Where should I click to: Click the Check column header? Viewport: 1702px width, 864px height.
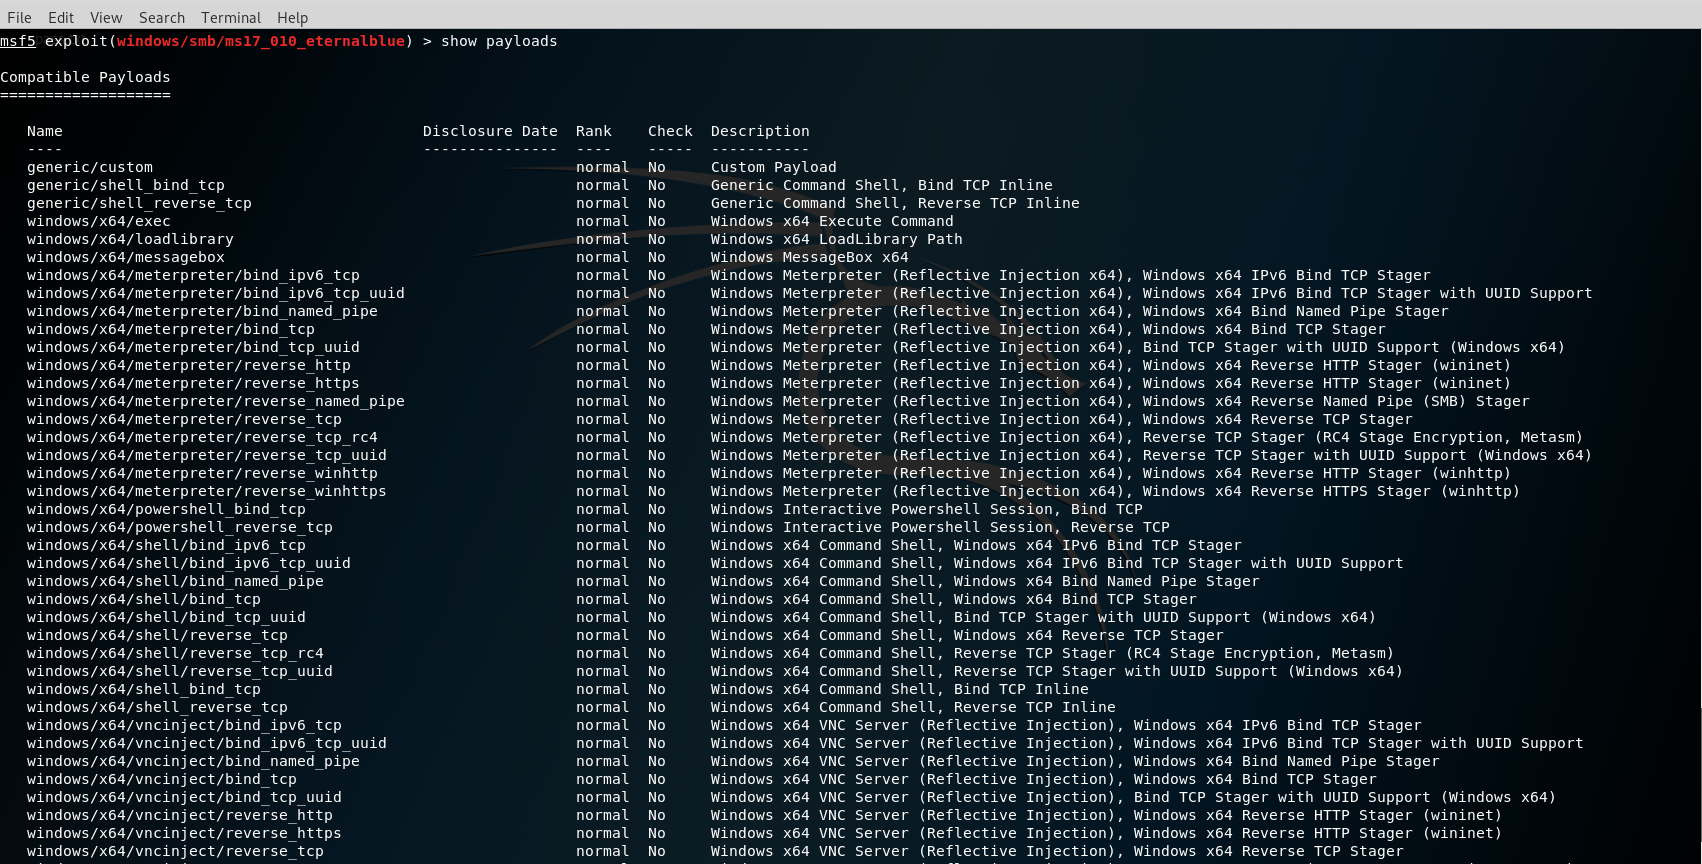click(x=670, y=131)
